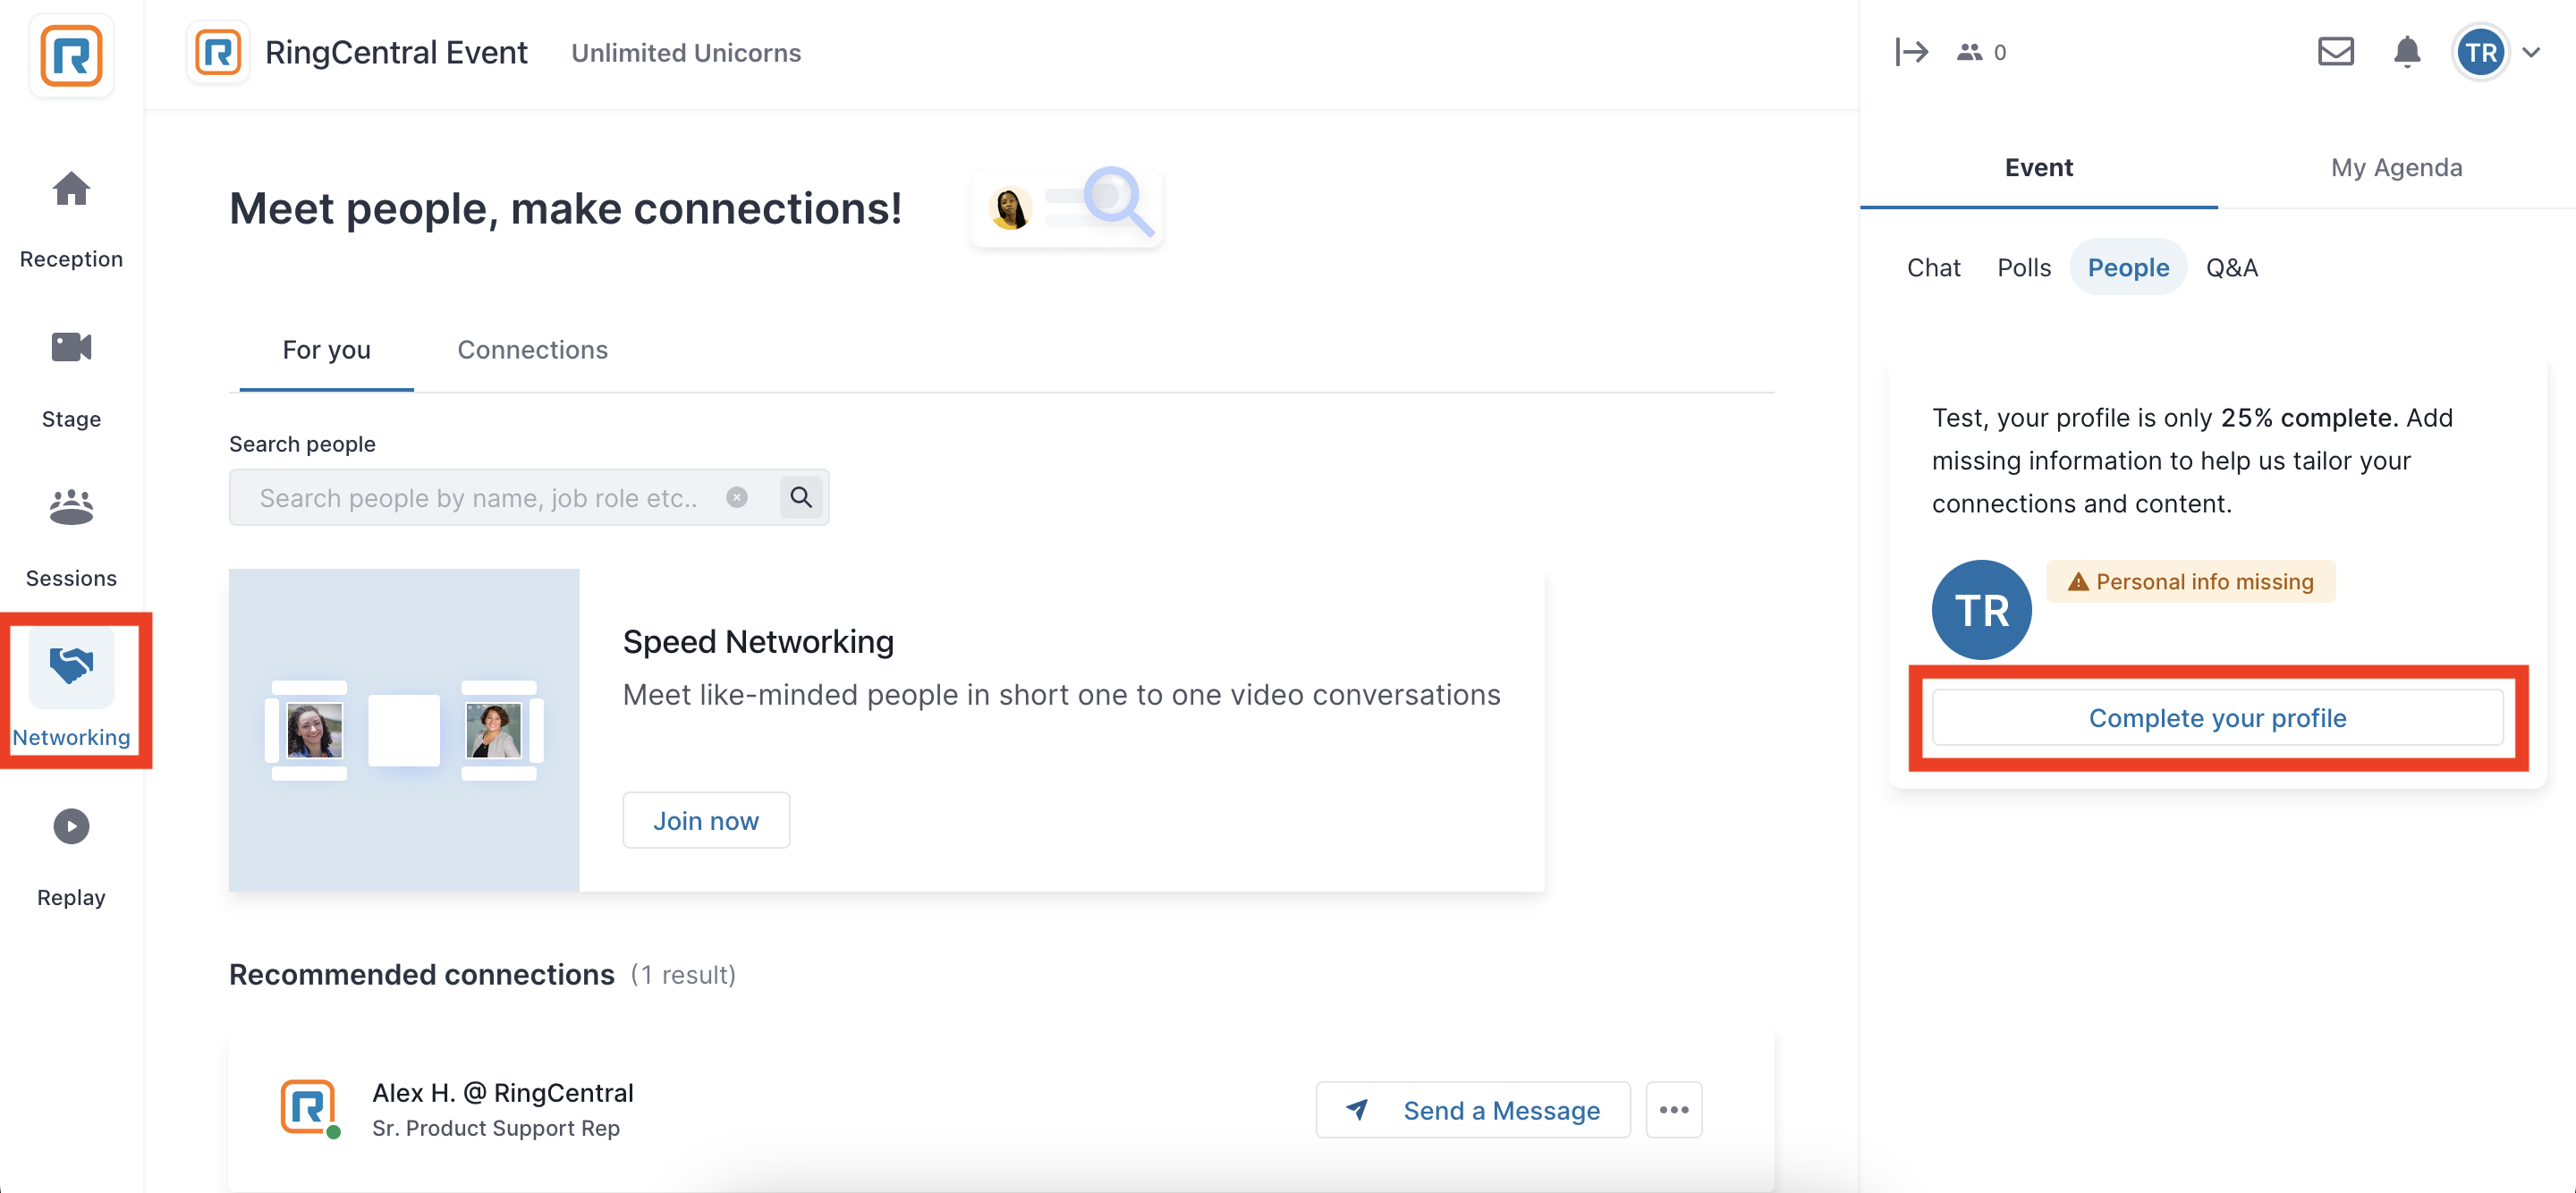The height and width of the screenshot is (1193, 2576).
Task: Open messages envelope icon
Action: click(x=2335, y=52)
